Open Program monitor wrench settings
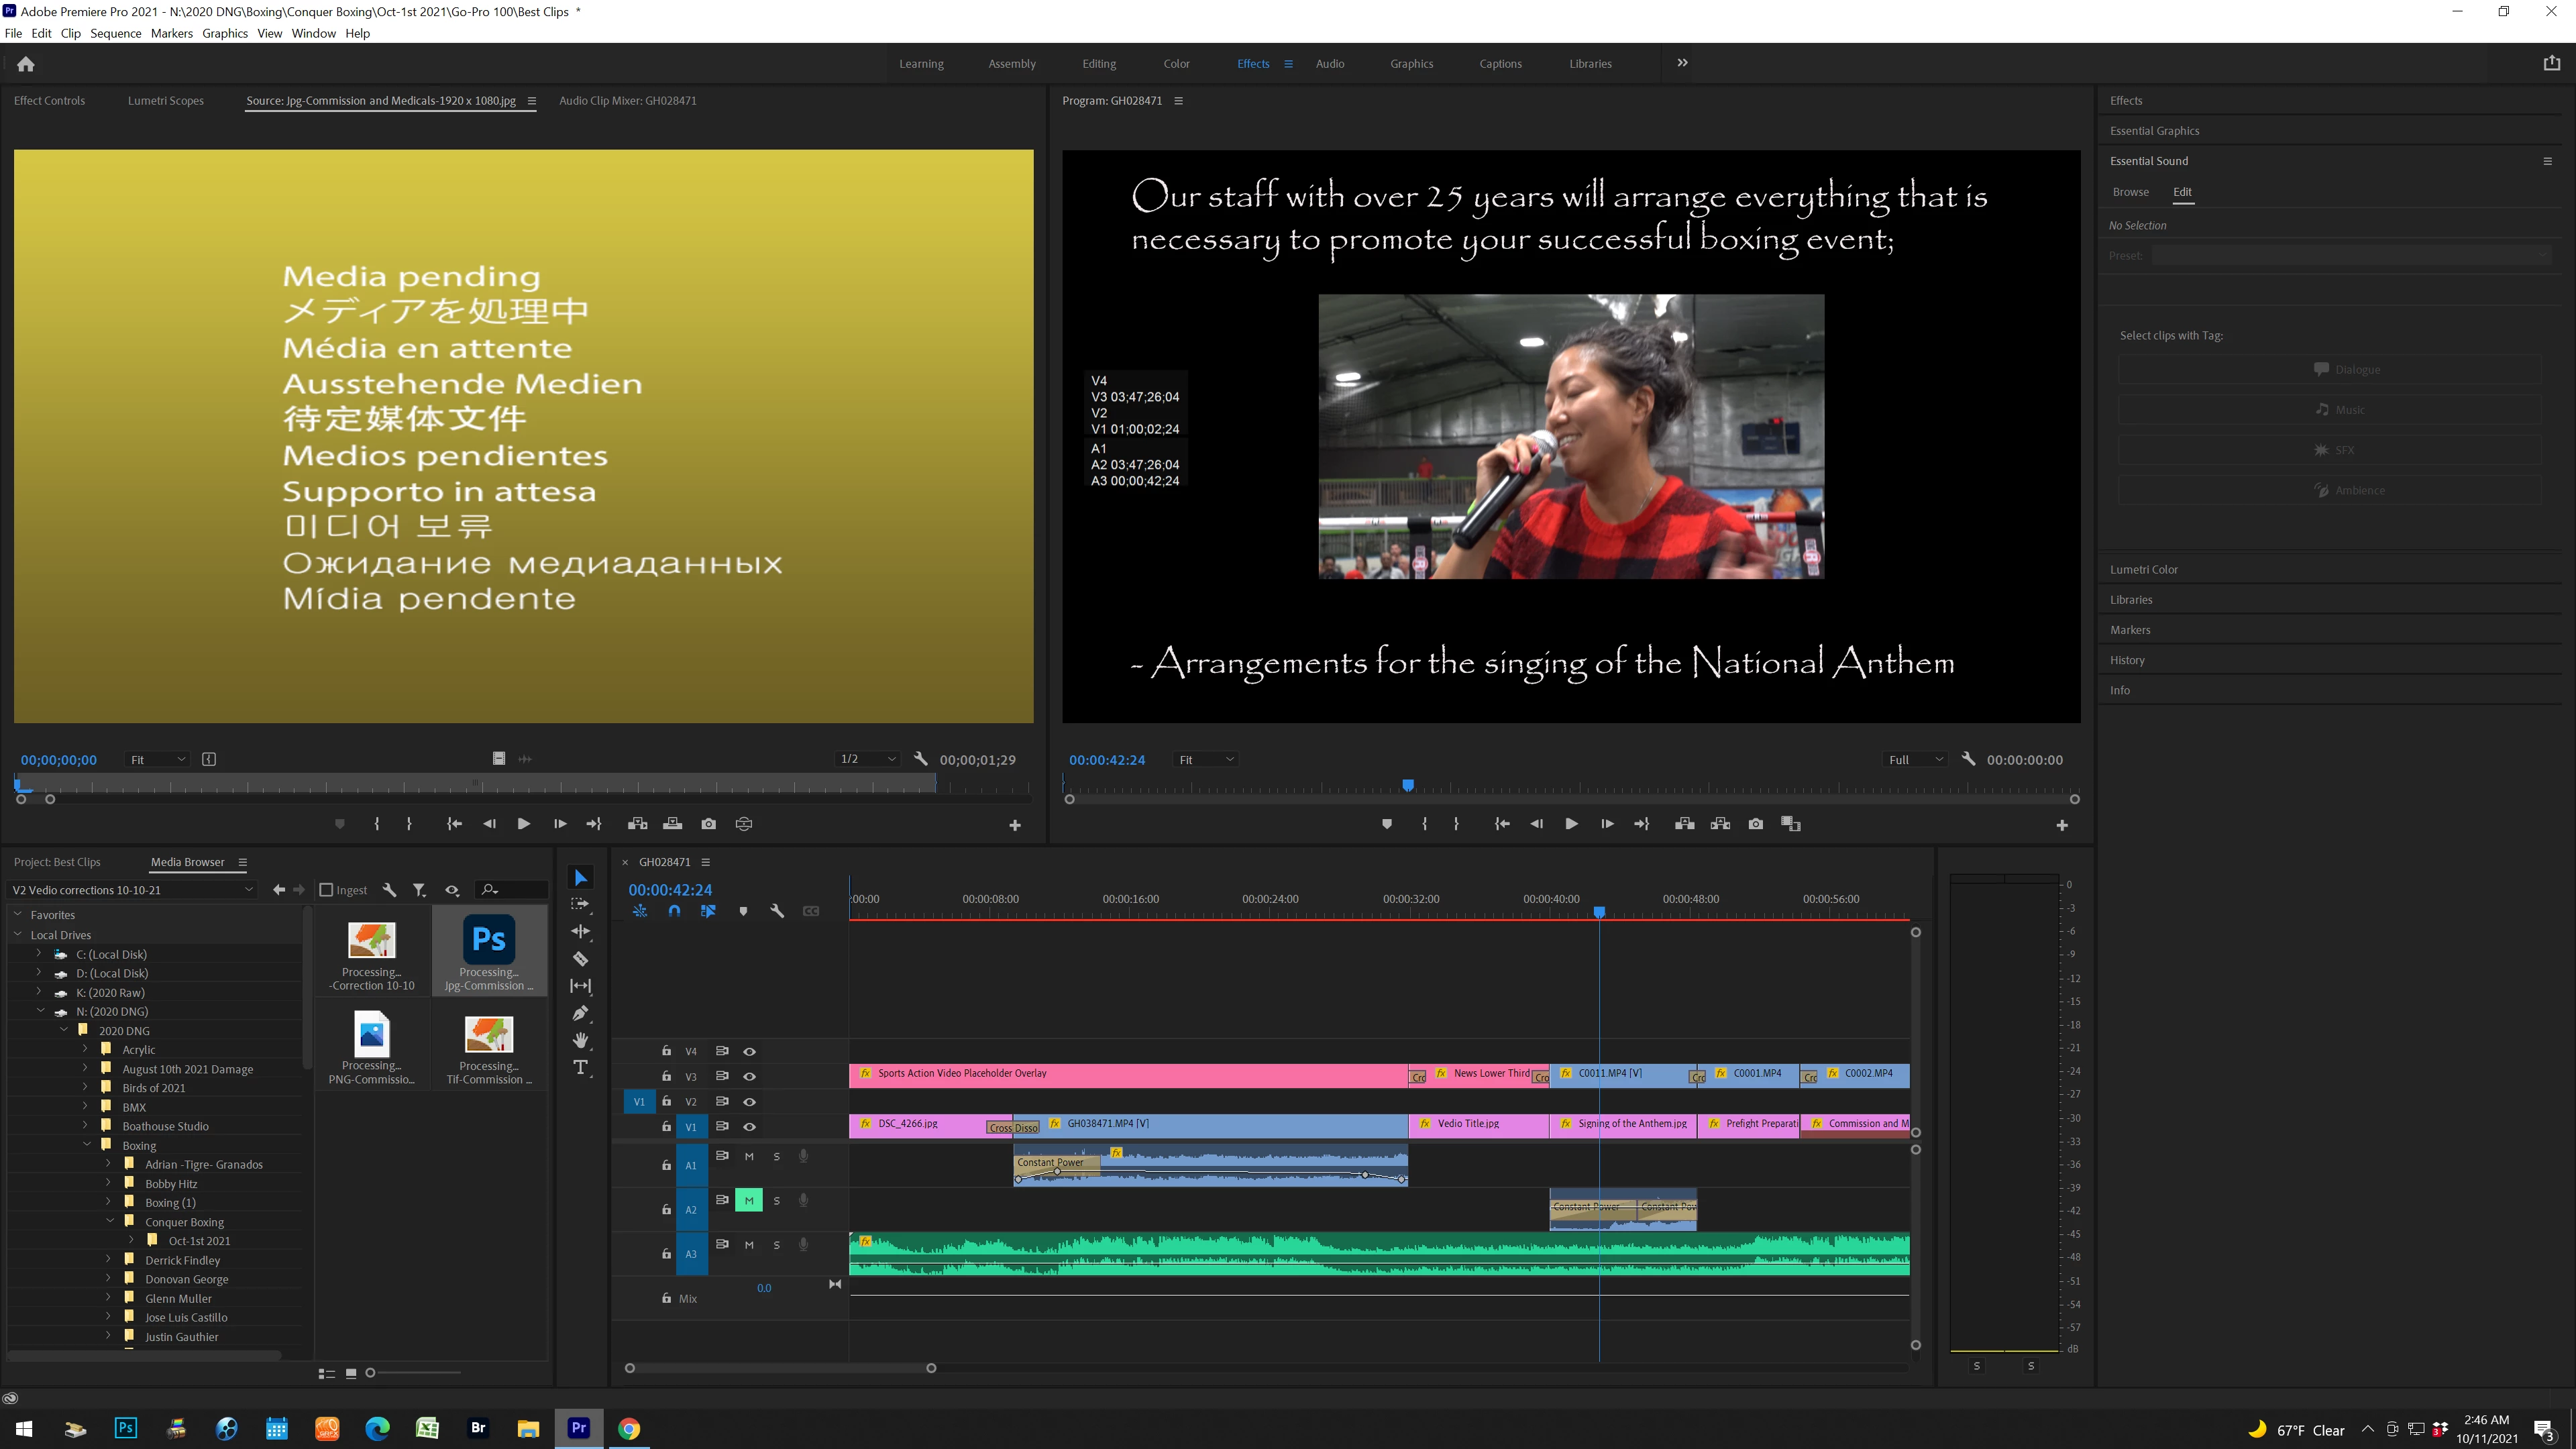 [1968, 759]
